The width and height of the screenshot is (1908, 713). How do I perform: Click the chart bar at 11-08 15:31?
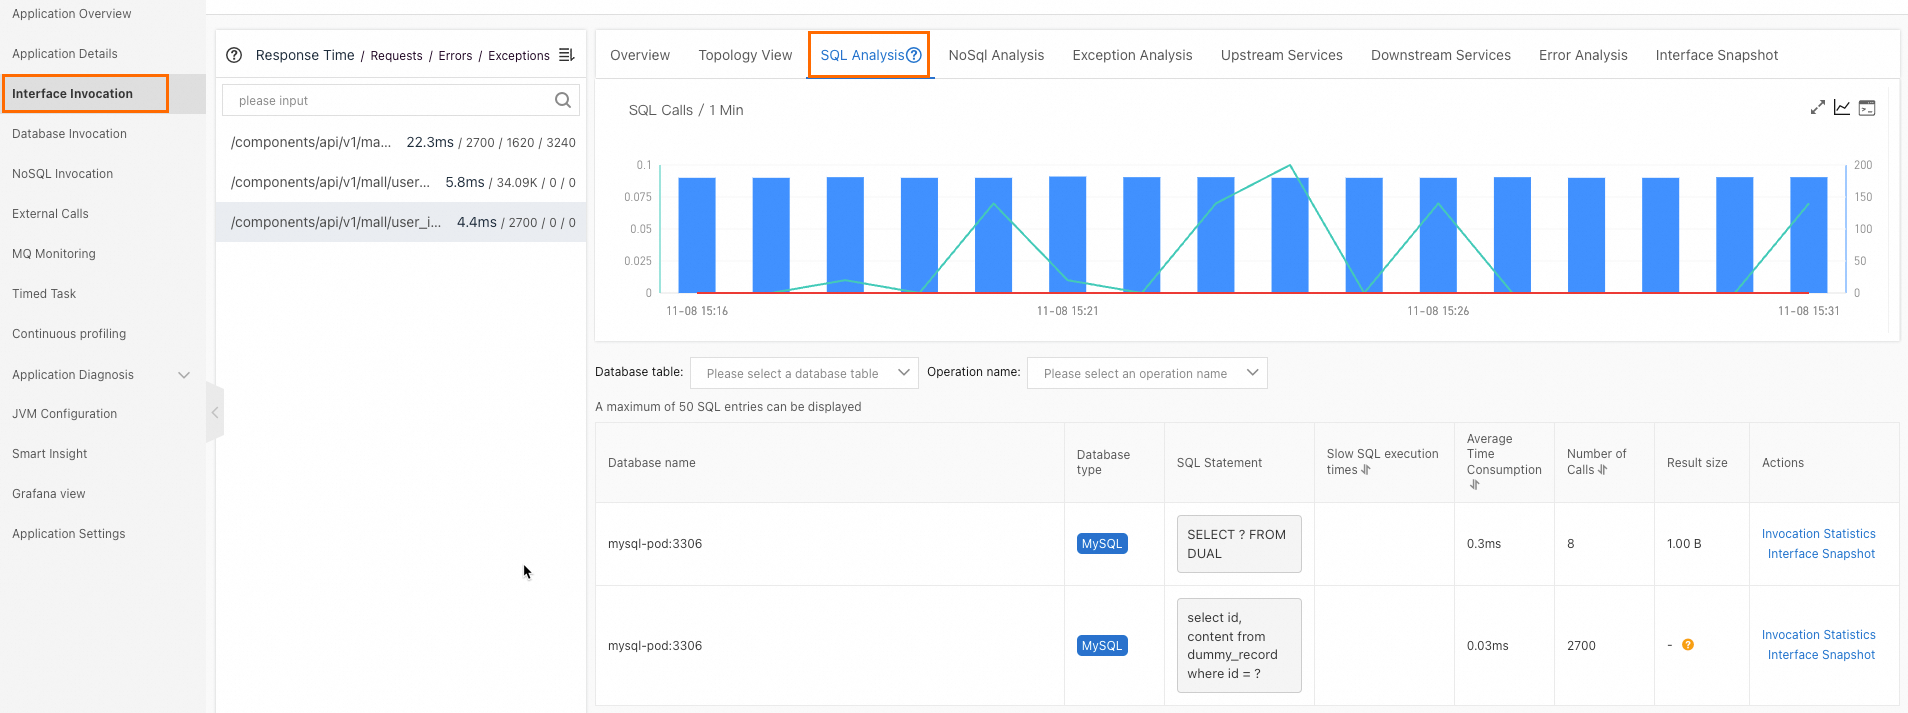[1808, 235]
